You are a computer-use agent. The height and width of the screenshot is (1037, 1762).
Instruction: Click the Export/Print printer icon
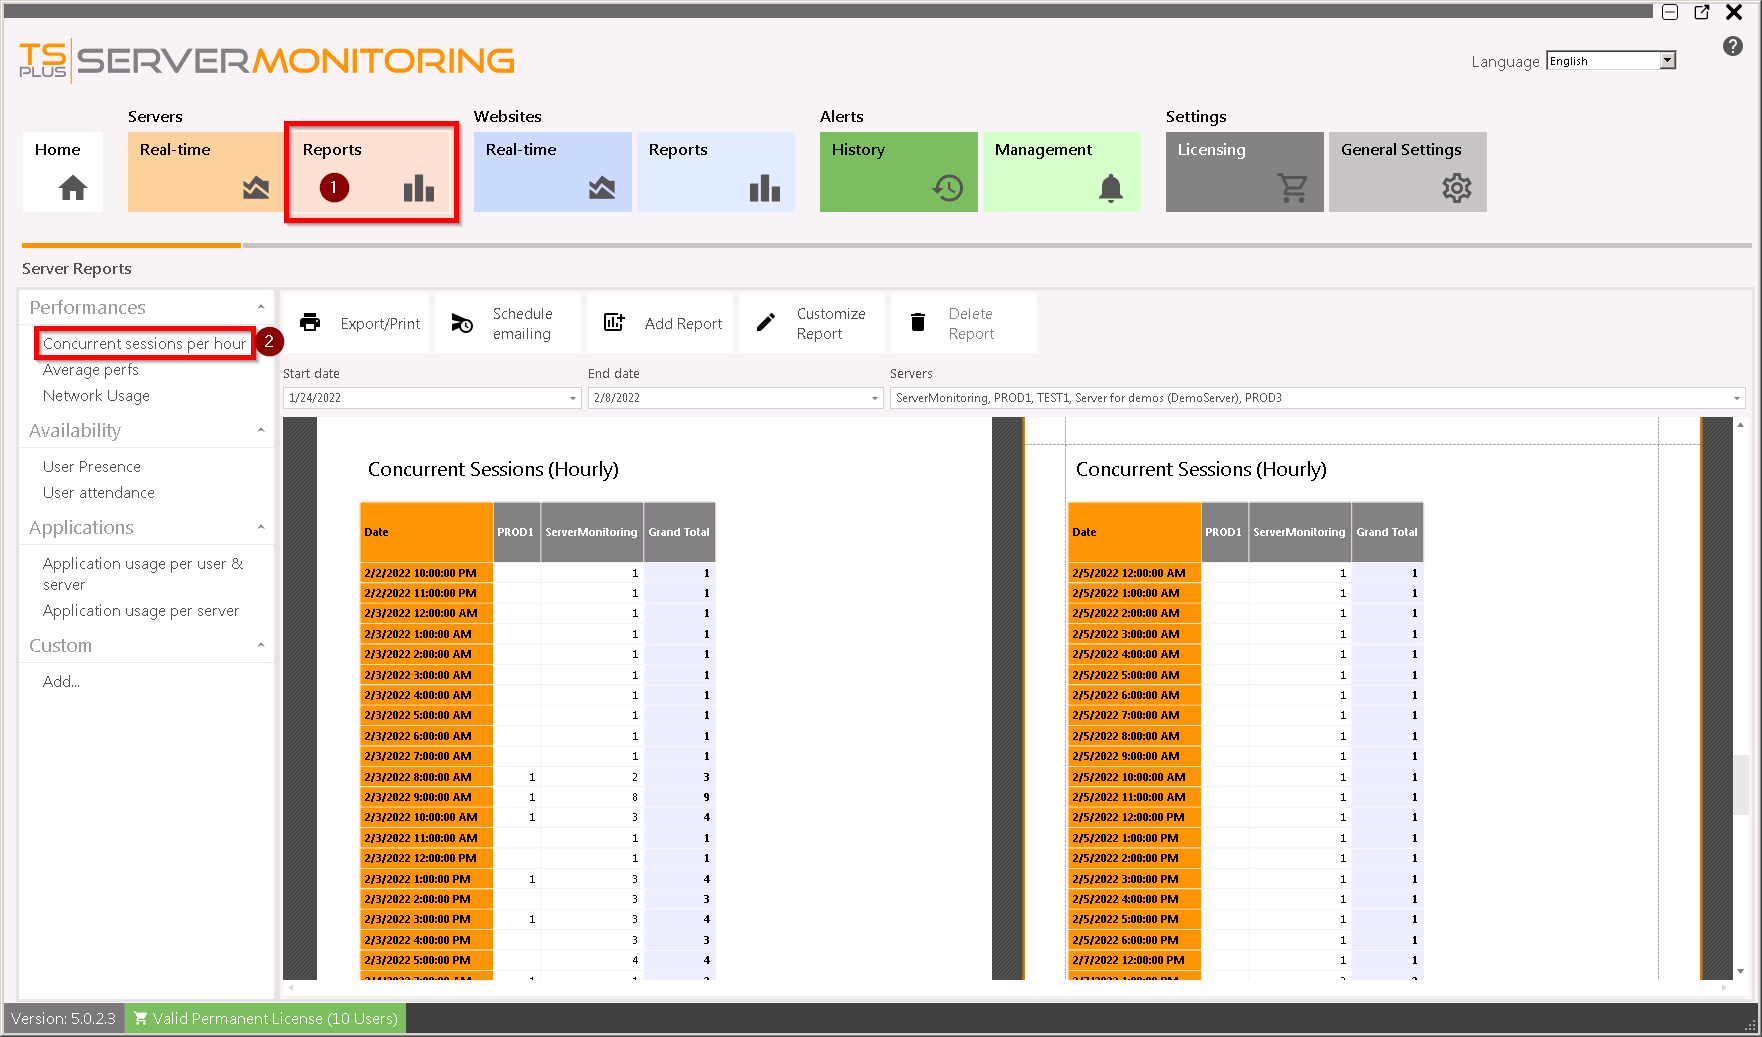coord(310,322)
